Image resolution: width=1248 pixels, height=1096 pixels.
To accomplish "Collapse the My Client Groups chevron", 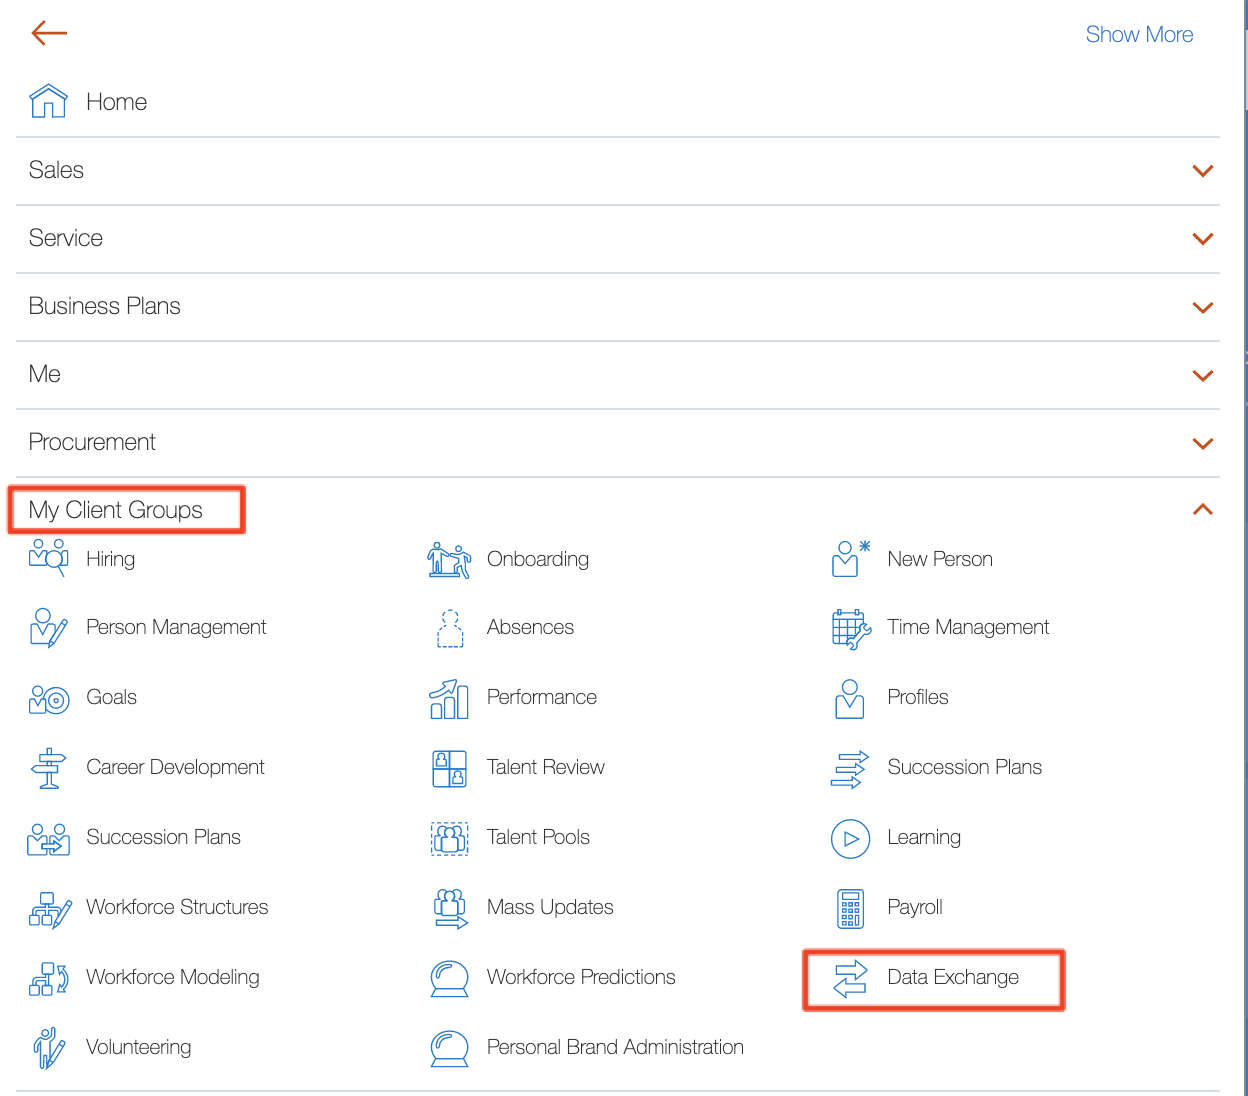I will point(1202,510).
